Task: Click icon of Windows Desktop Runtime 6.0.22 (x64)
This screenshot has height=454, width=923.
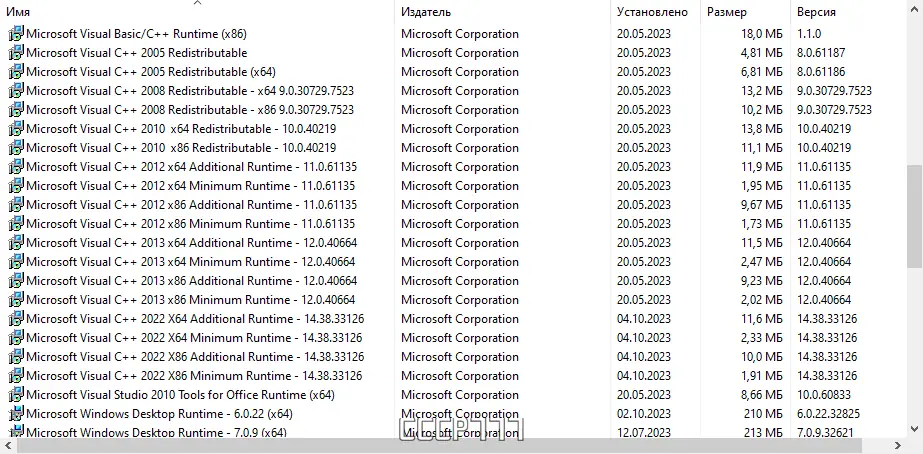Action: pyautogui.click(x=16, y=413)
